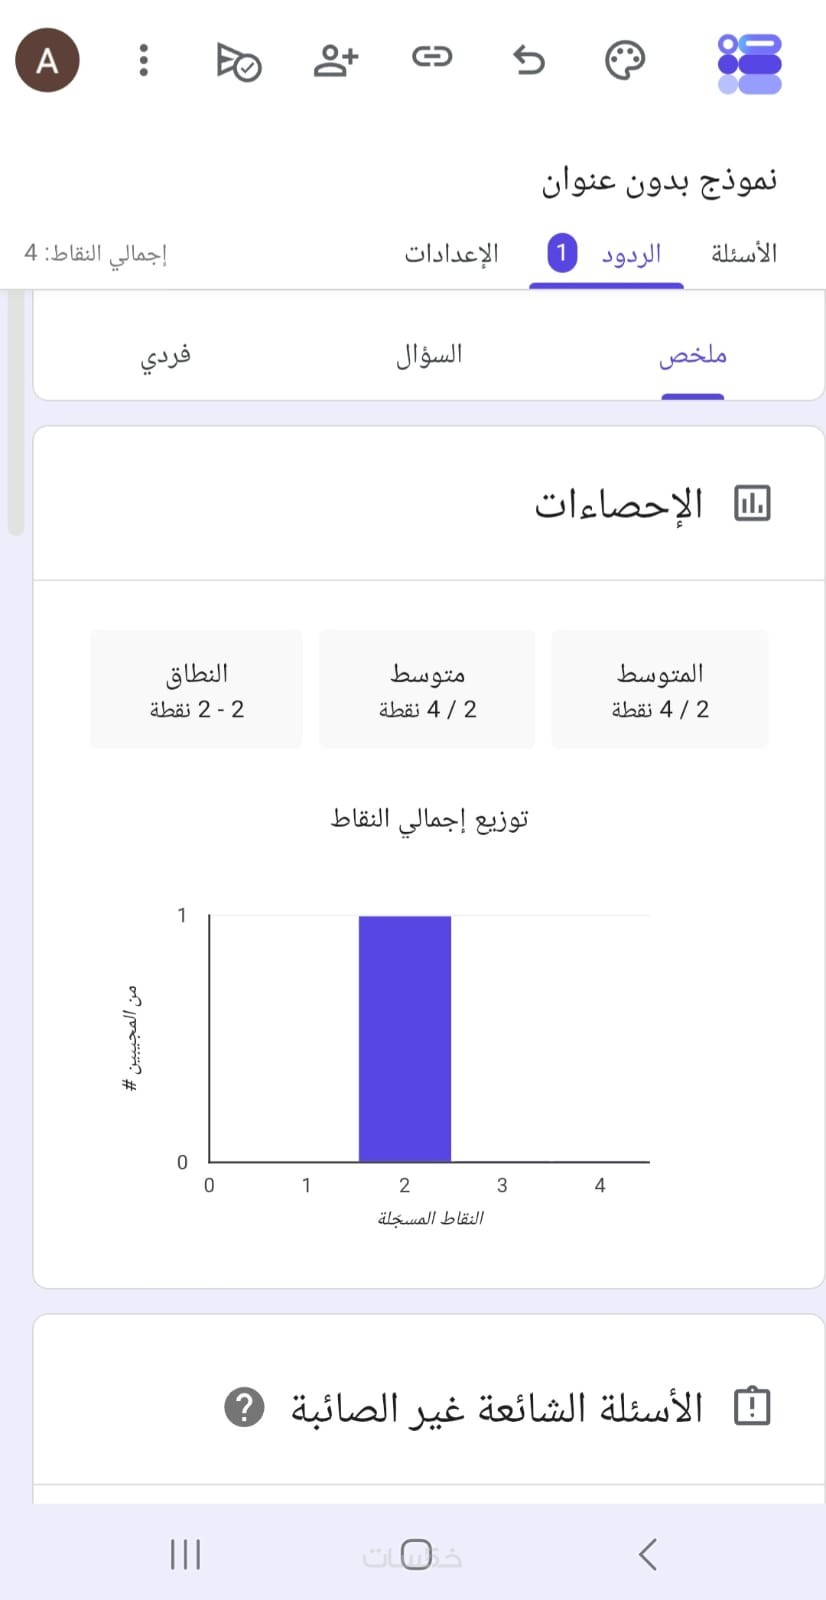The width and height of the screenshot is (826, 1600).
Task: Switch to the الإعدادات tab
Action: tap(451, 254)
